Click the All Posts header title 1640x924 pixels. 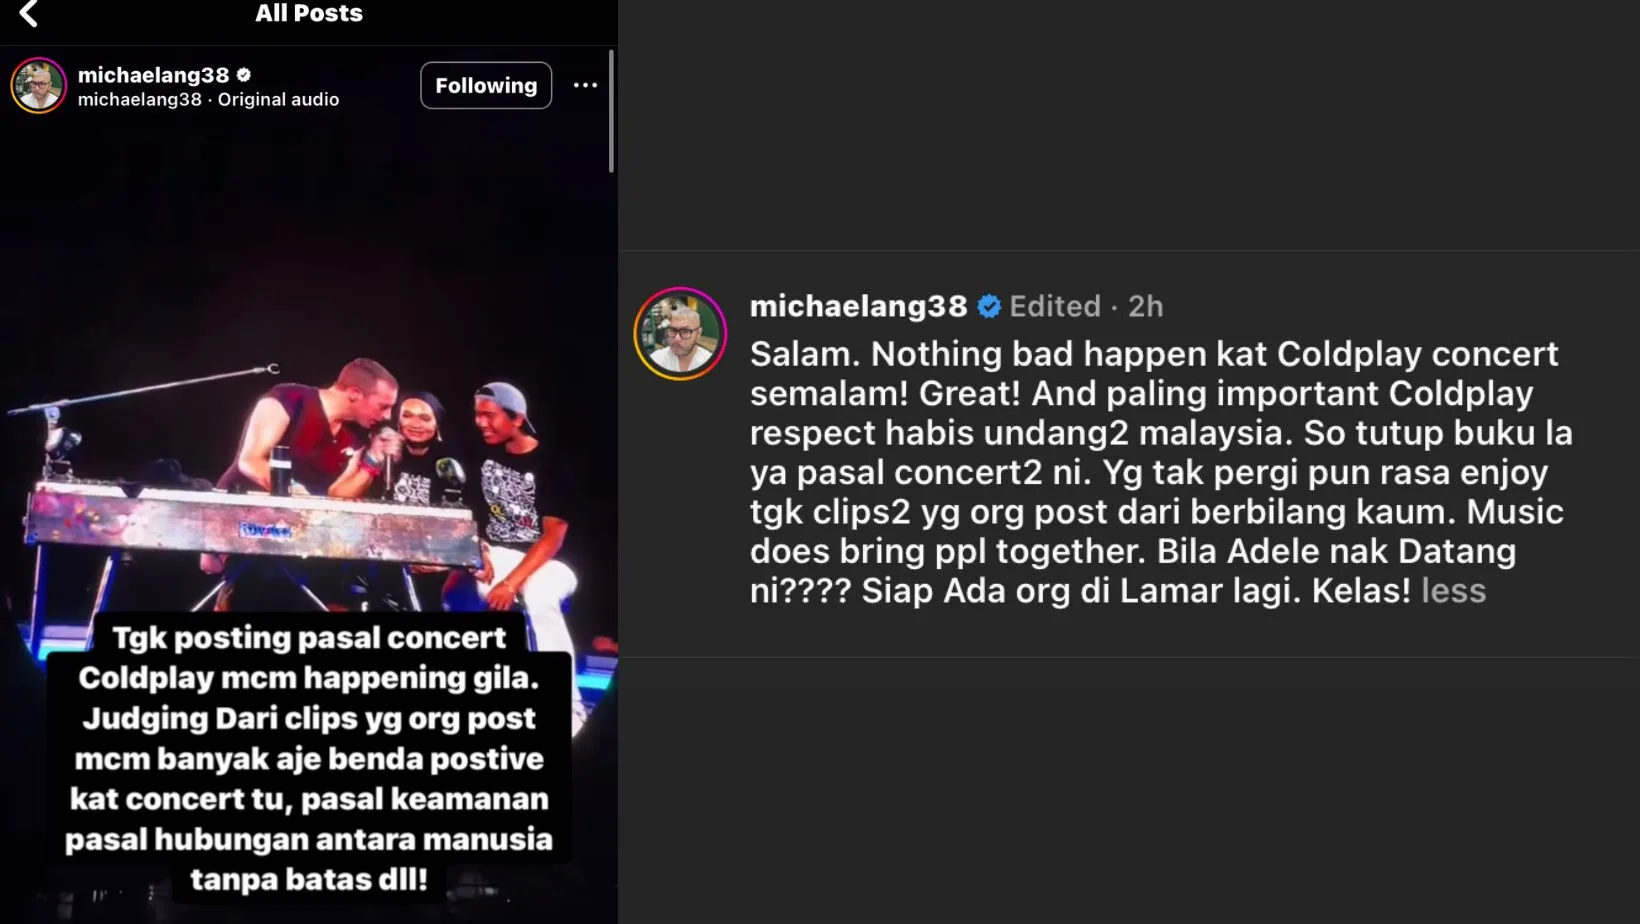(x=309, y=14)
